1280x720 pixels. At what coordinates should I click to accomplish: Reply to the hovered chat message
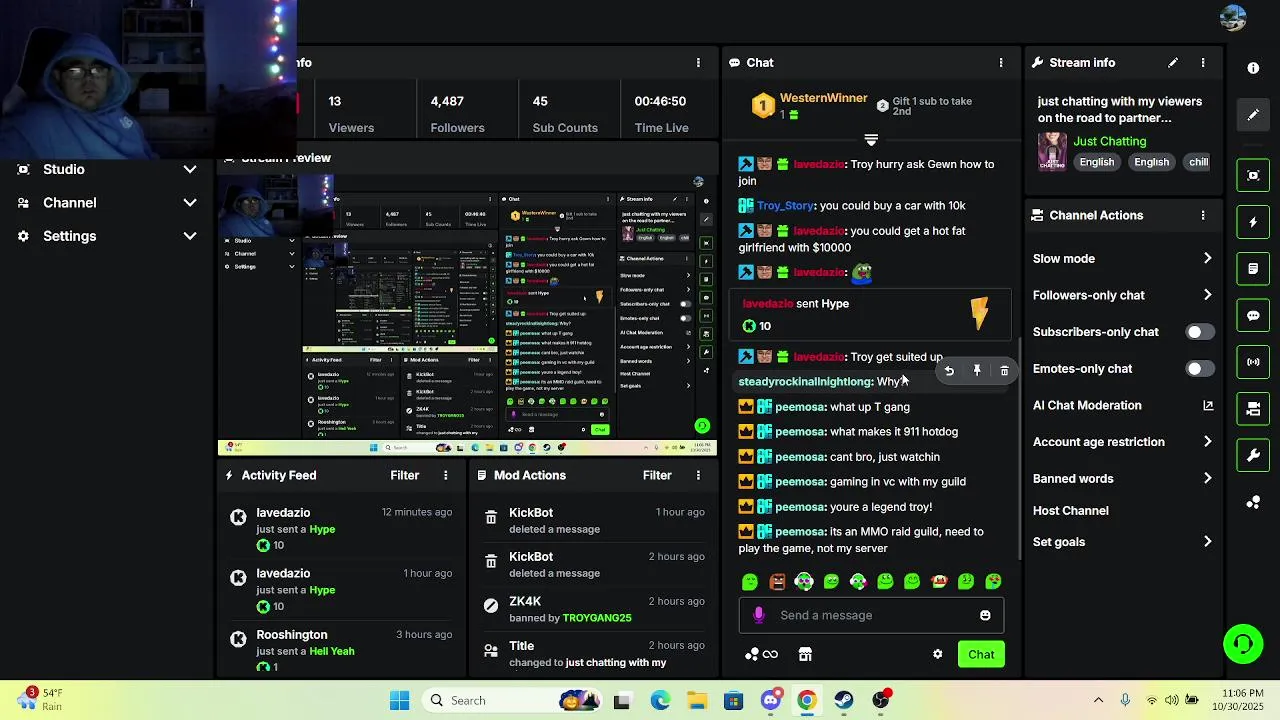pos(949,371)
